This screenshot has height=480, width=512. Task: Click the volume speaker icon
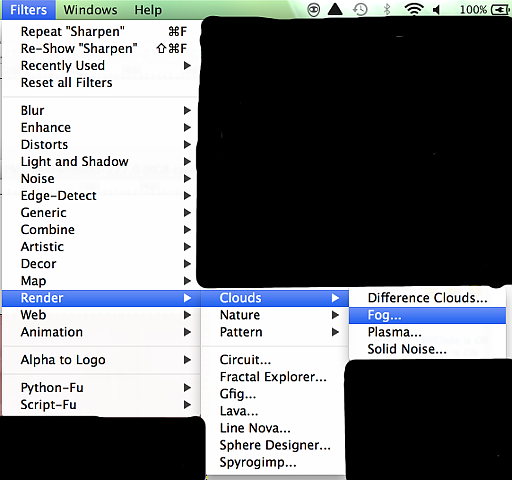point(437,10)
